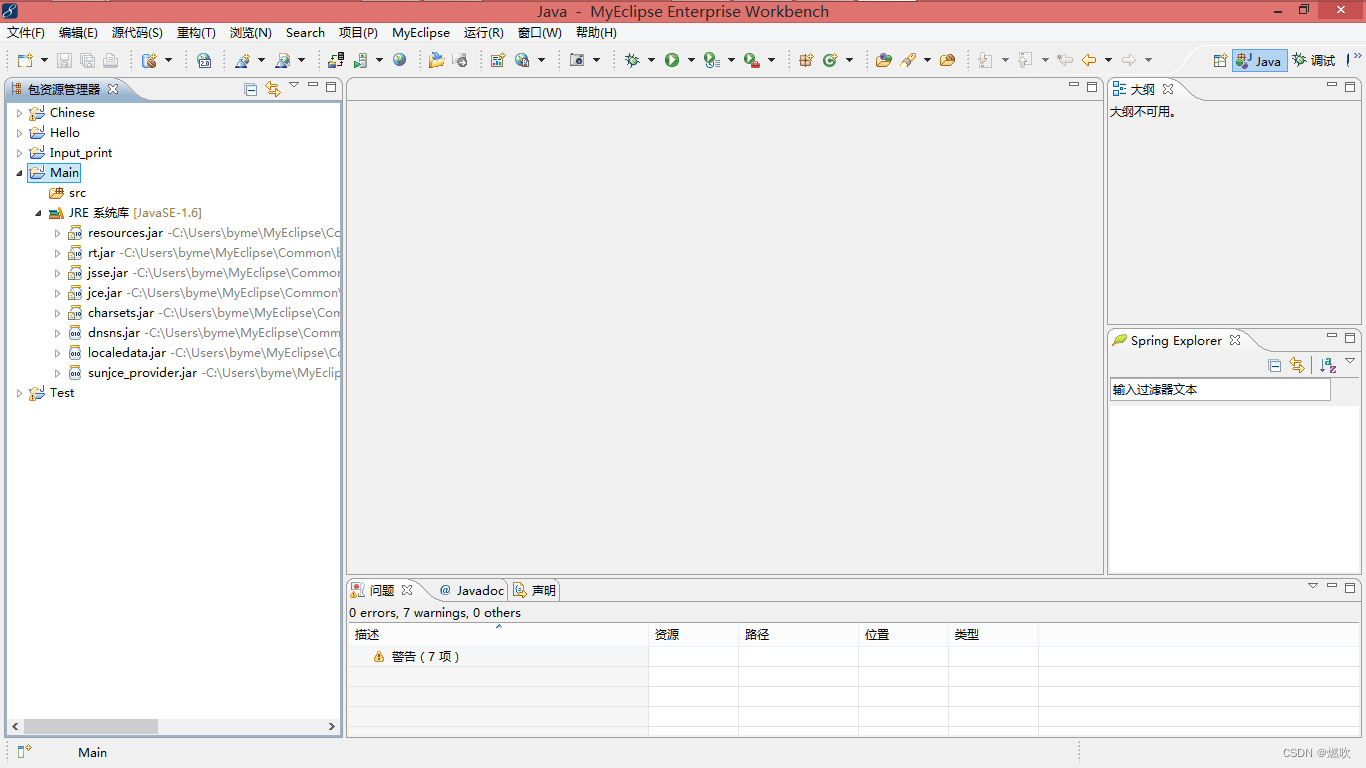The image size is (1366, 768).
Task: Click the Run/Stop server toolbar icon
Action: pyautogui.click(x=361, y=60)
